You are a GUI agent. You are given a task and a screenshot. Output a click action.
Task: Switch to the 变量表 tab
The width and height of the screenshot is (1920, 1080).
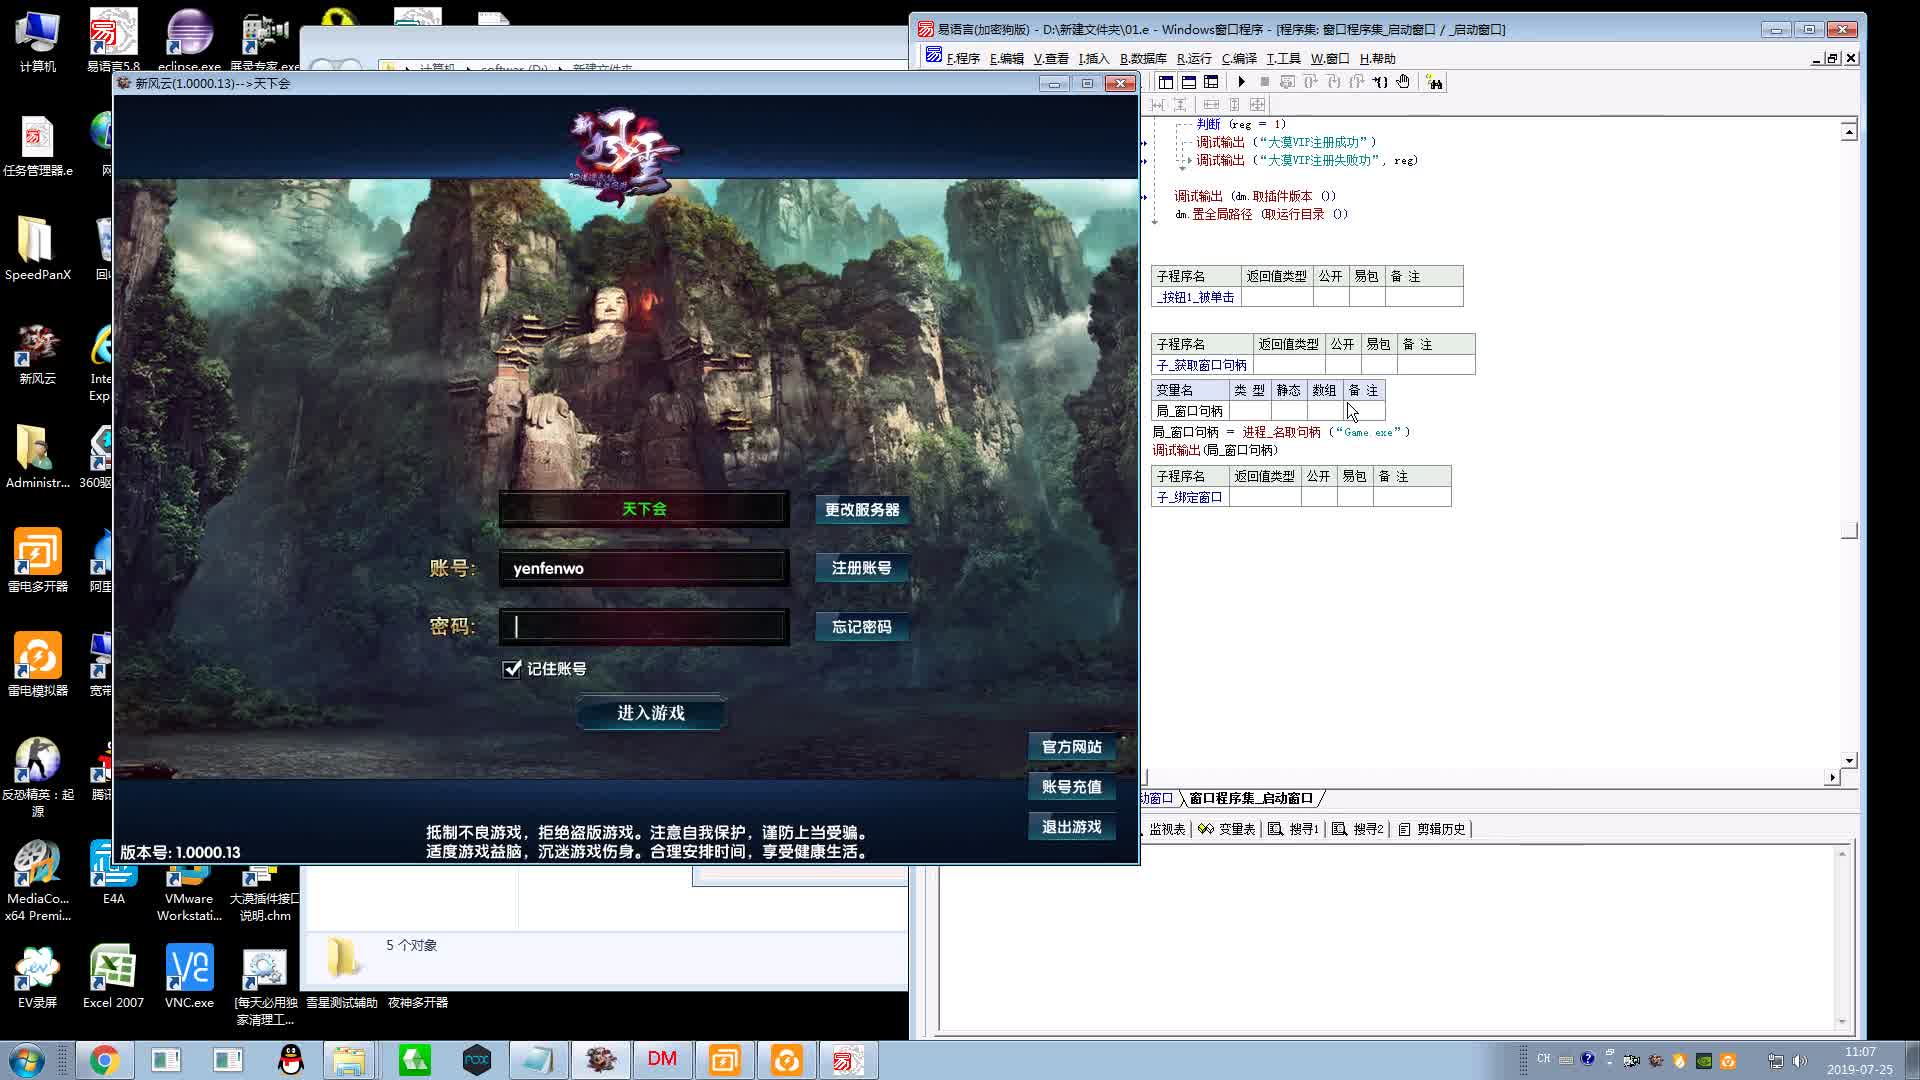coord(1227,829)
